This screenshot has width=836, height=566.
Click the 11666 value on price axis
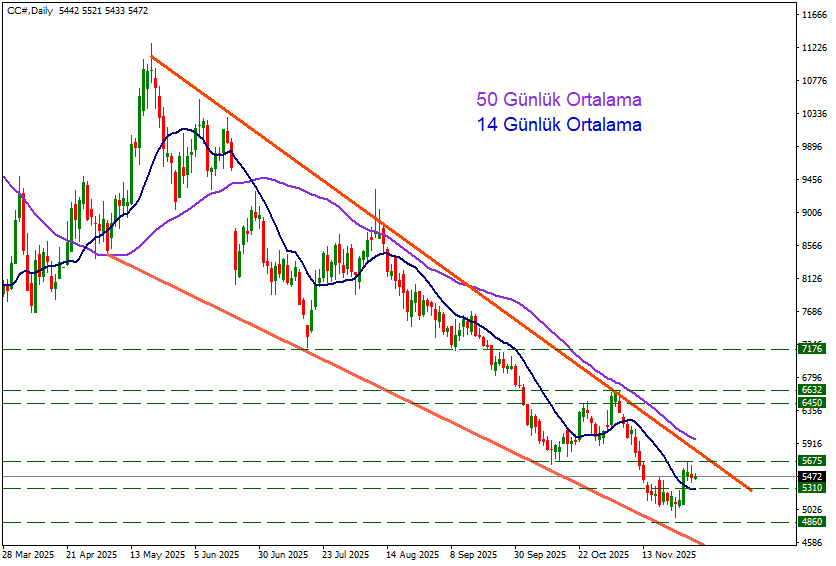(x=813, y=15)
